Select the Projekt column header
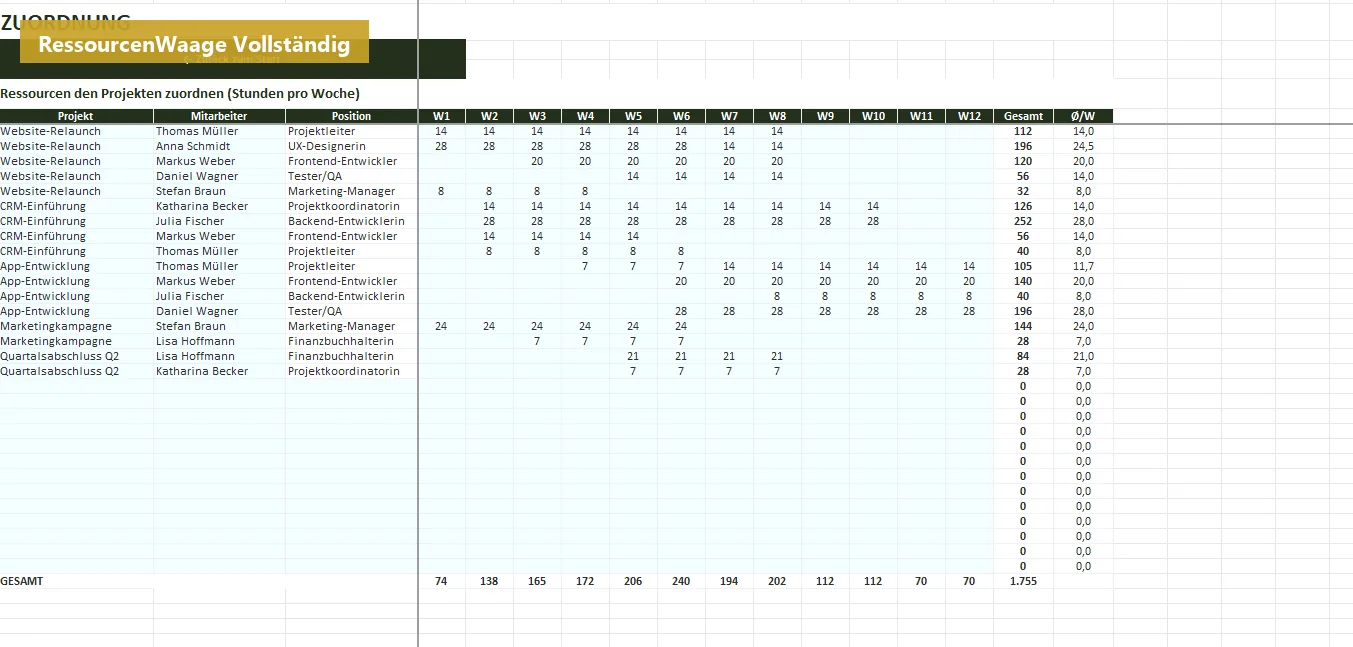Viewport: 1353px width, 647px height. (76, 116)
